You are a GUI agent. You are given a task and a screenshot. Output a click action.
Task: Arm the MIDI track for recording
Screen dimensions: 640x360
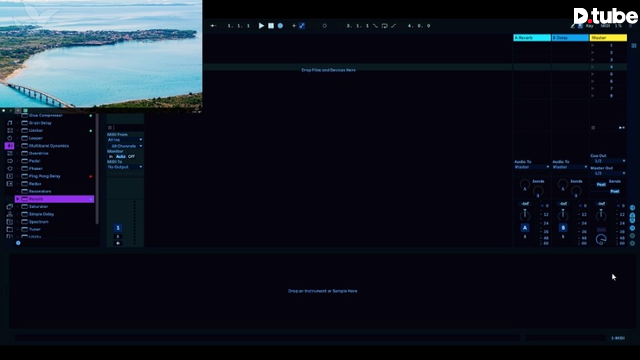pyautogui.click(x=118, y=243)
